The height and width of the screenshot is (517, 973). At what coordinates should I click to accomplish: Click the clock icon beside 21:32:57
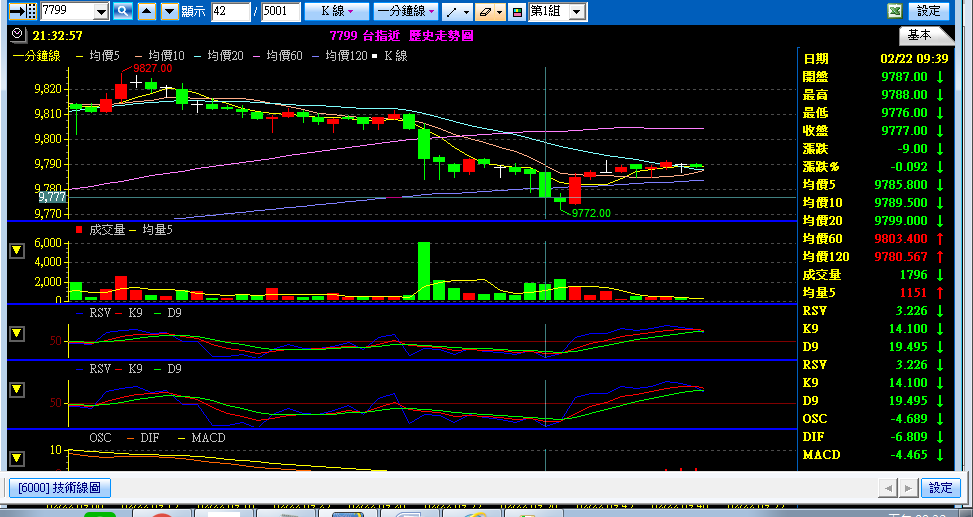[x=17, y=34]
